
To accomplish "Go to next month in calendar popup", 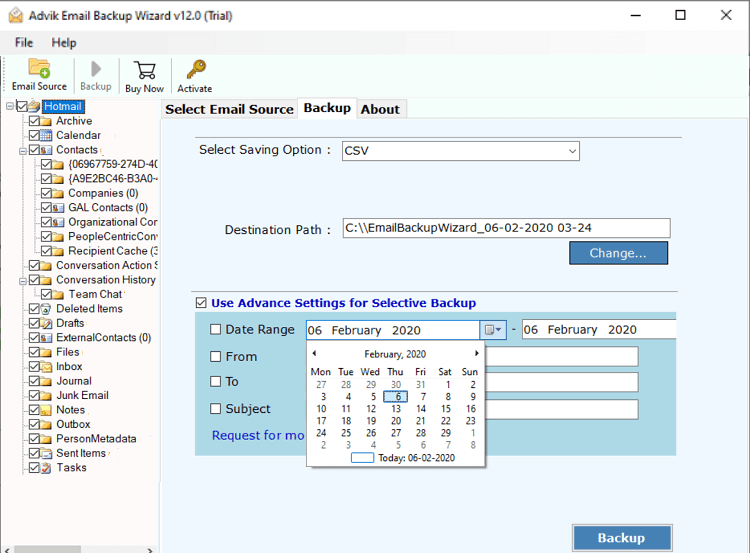I will (x=476, y=354).
